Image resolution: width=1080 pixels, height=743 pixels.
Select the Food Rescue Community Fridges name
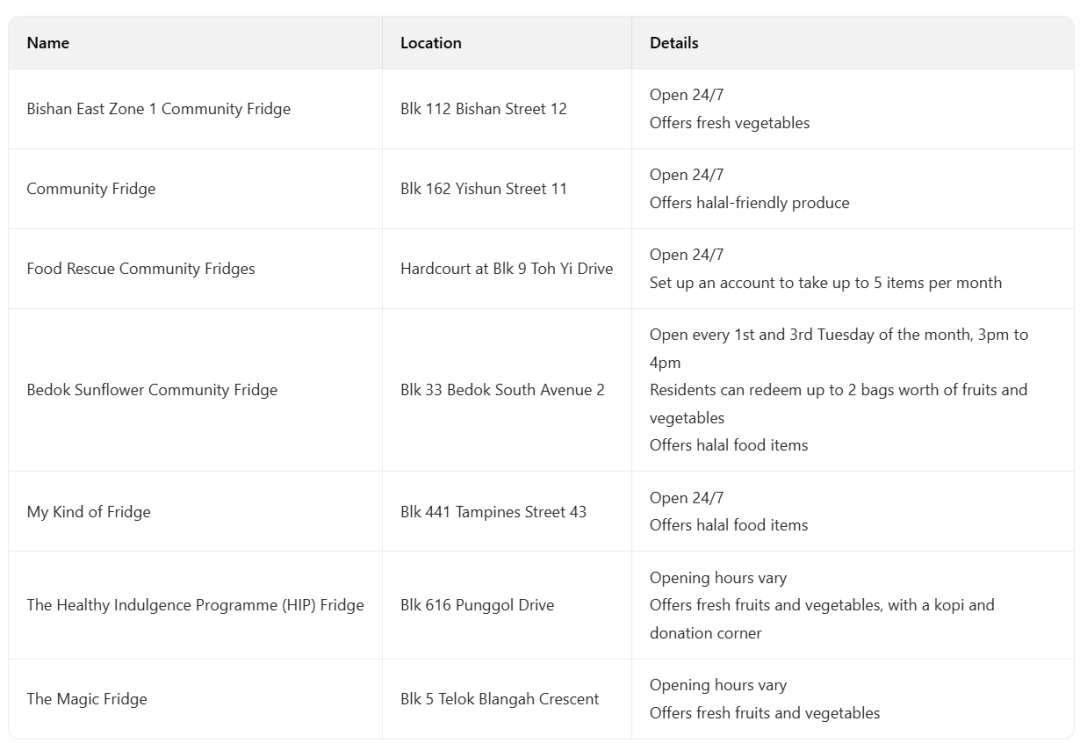(x=141, y=269)
